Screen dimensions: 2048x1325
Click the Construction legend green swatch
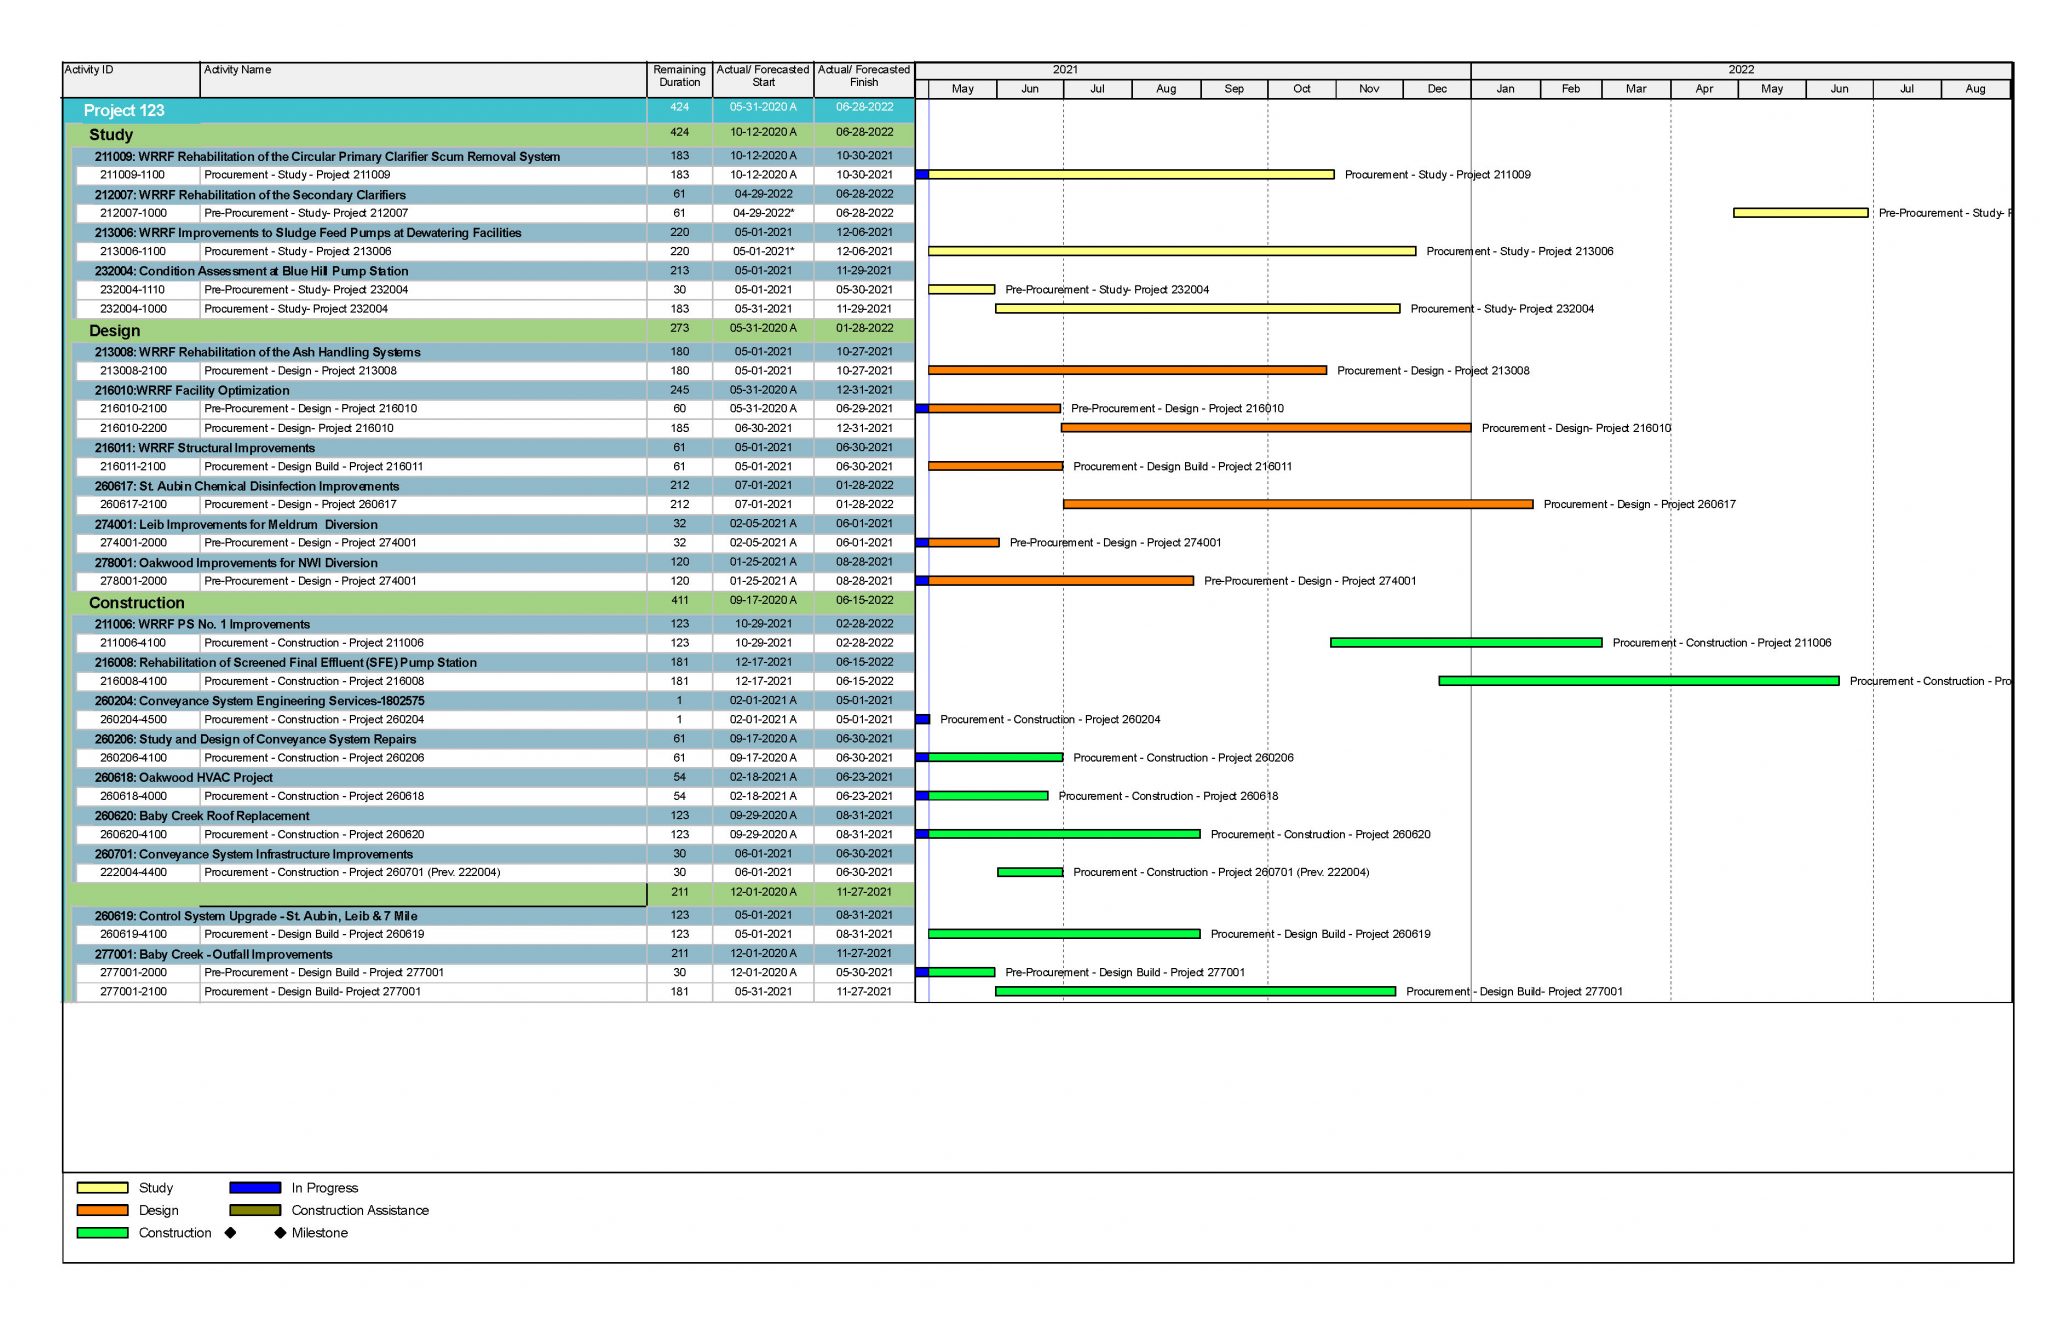(103, 1233)
